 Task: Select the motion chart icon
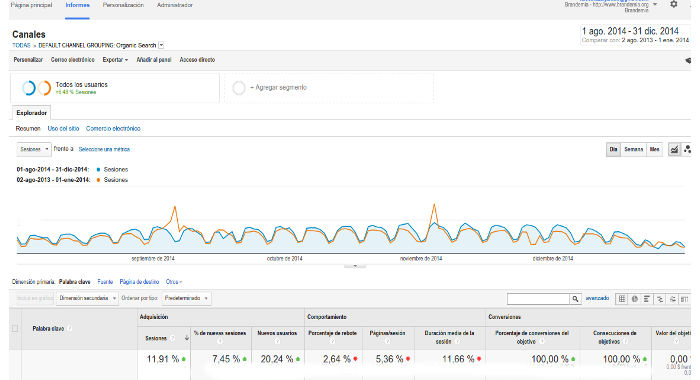(688, 150)
